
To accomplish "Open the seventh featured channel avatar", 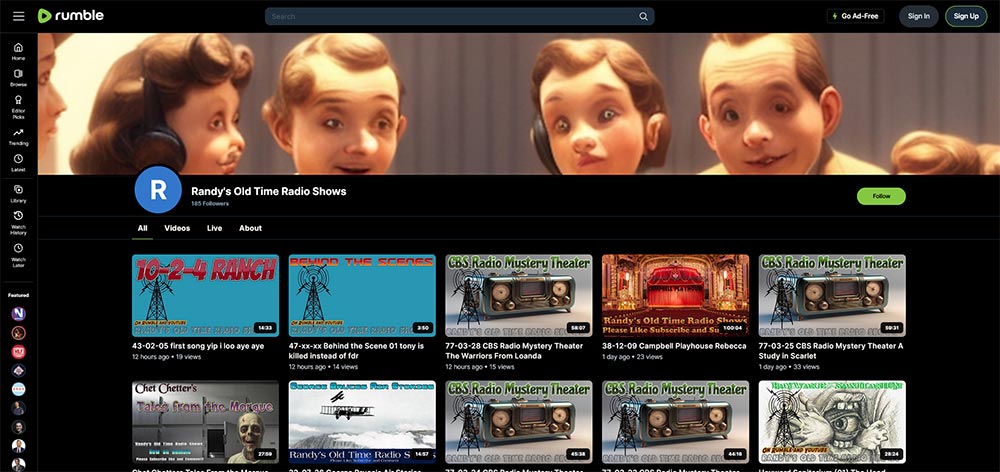I will pyautogui.click(x=18, y=427).
